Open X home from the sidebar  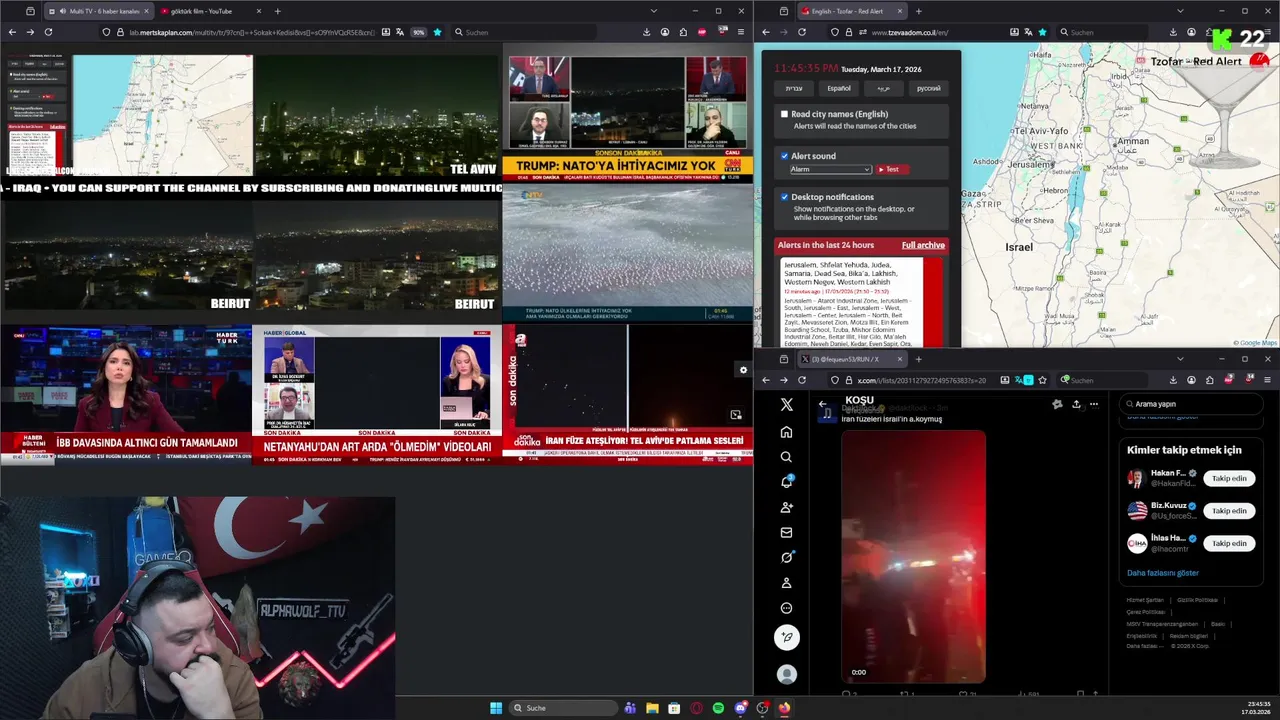[787, 432]
